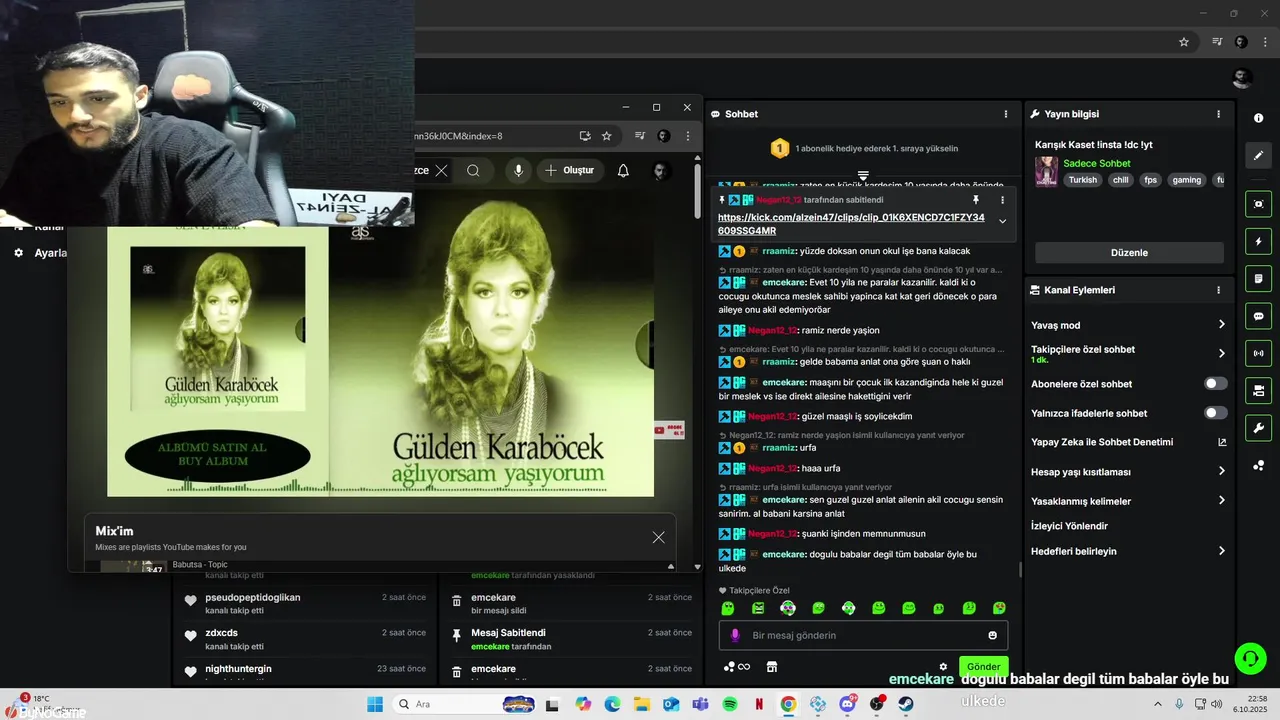This screenshot has height=720, width=1280.
Task: Open Steam from the taskbar
Action: point(905,704)
